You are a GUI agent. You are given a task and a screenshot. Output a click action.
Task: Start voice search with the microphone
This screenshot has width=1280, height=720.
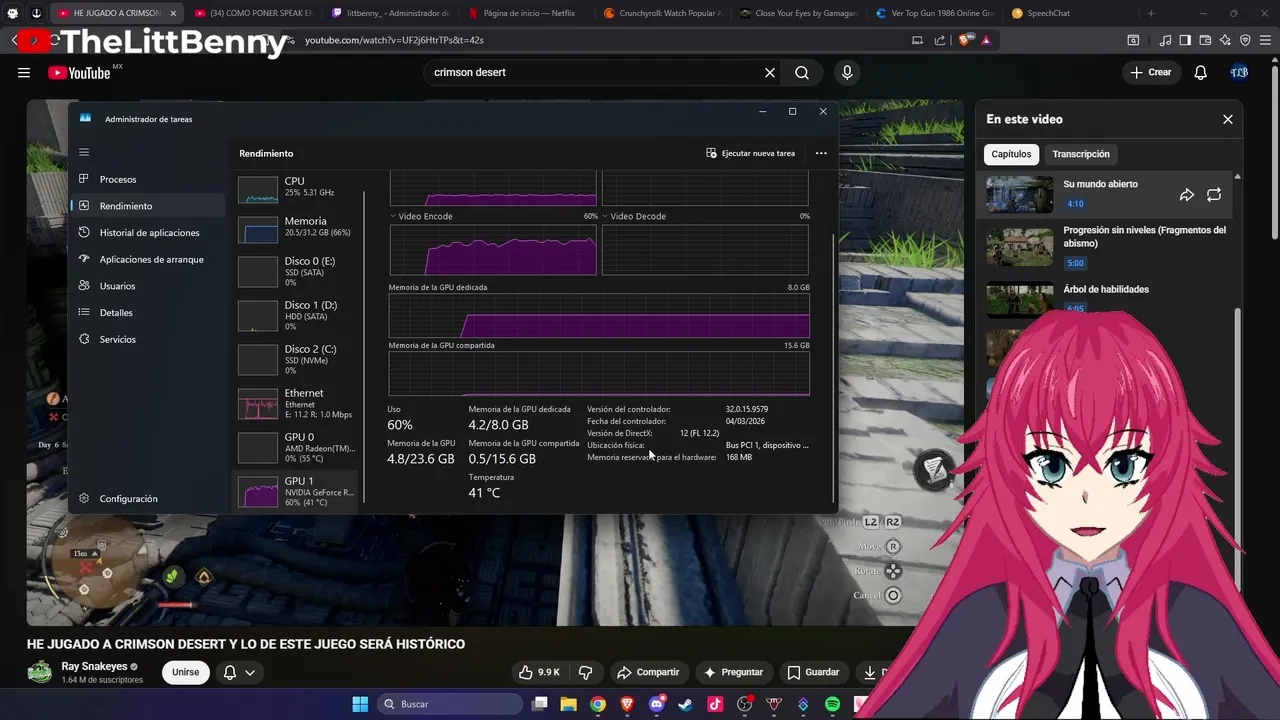(847, 72)
